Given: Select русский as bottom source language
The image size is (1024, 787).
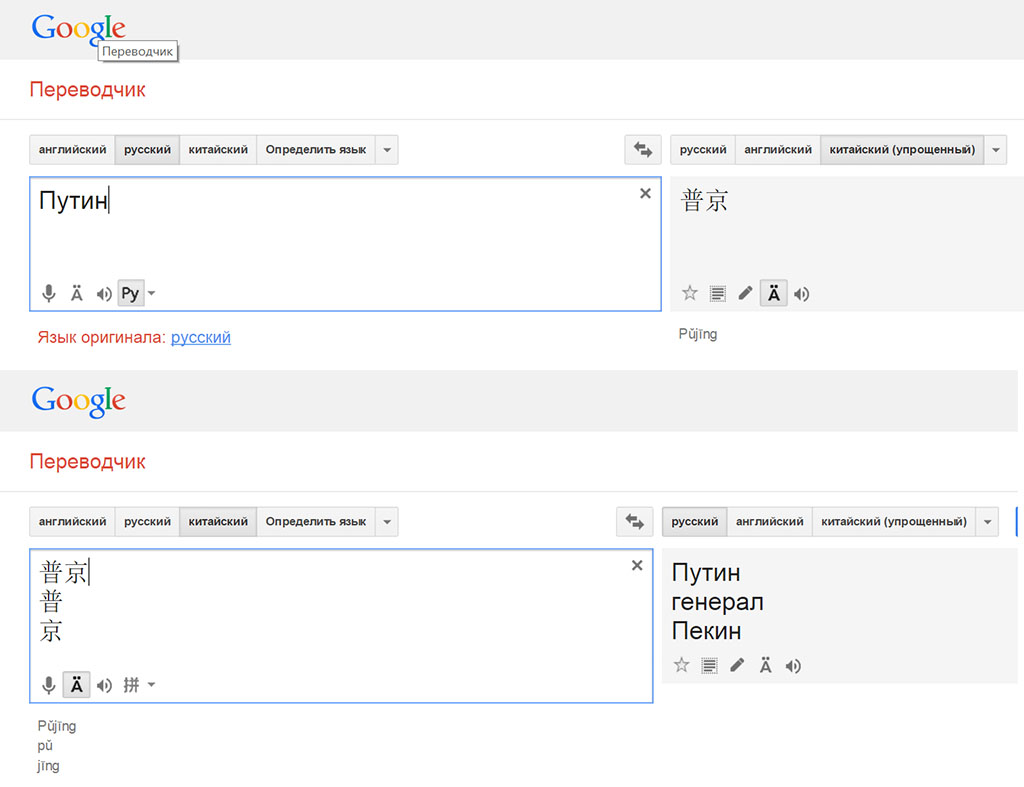Looking at the screenshot, I should coord(148,522).
